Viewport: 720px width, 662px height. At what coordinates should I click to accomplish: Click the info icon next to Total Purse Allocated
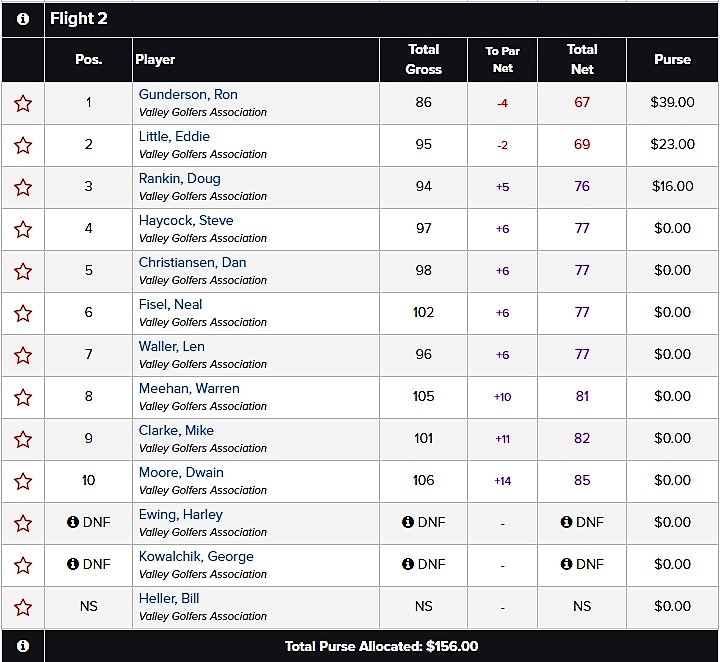click(23, 646)
